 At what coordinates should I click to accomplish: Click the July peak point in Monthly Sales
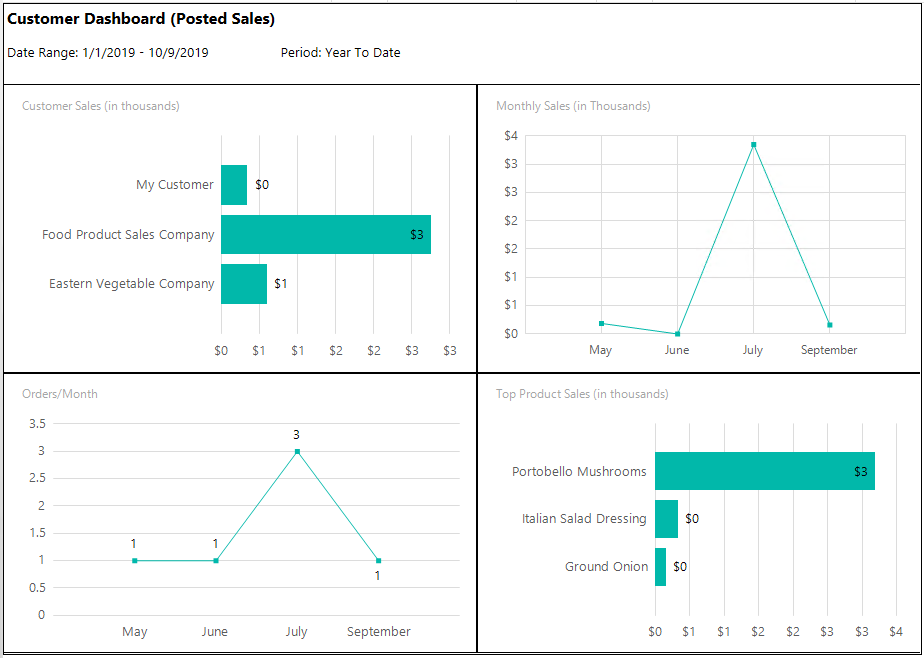point(753,144)
